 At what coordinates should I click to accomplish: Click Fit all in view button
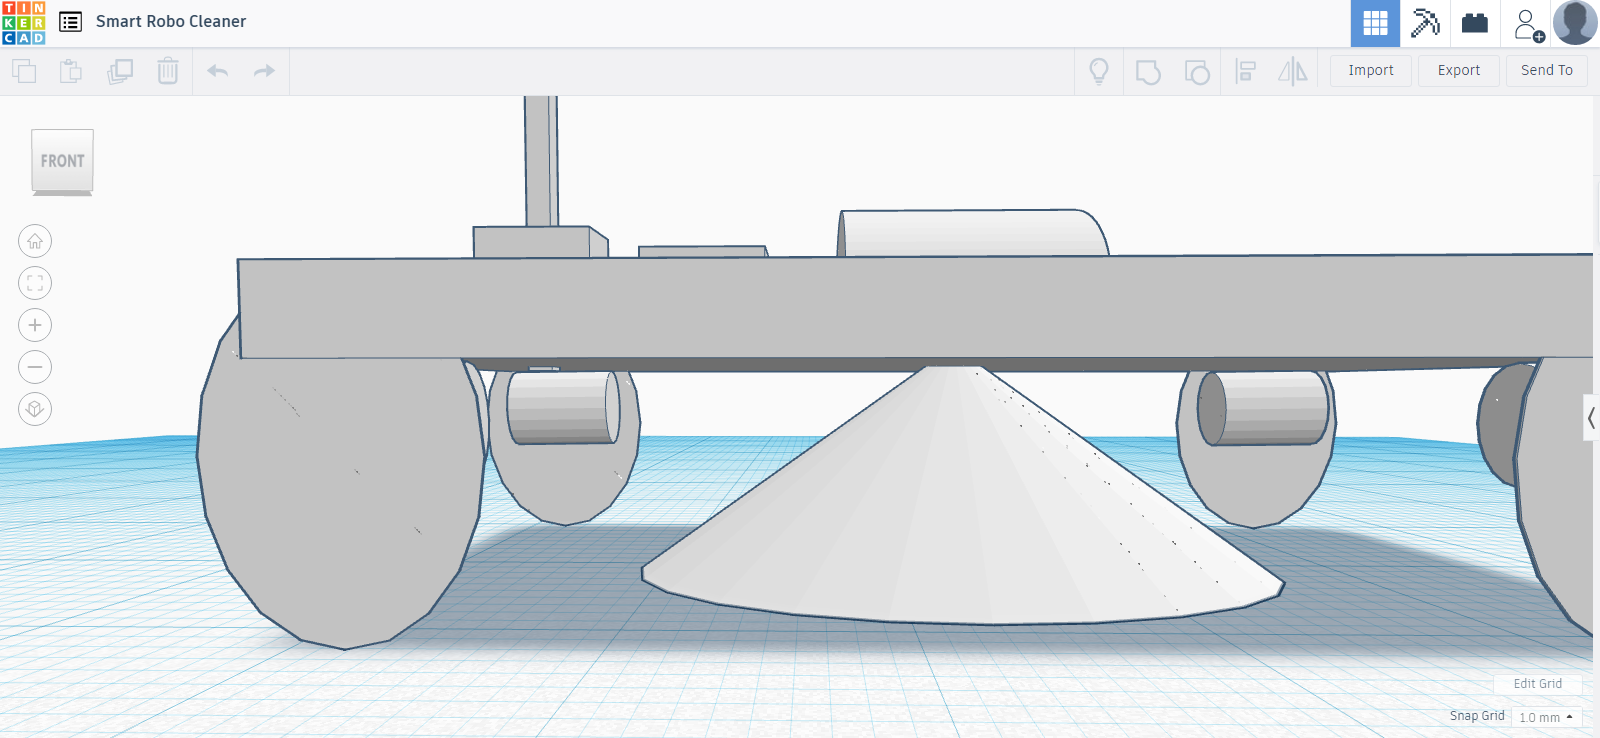(x=35, y=283)
